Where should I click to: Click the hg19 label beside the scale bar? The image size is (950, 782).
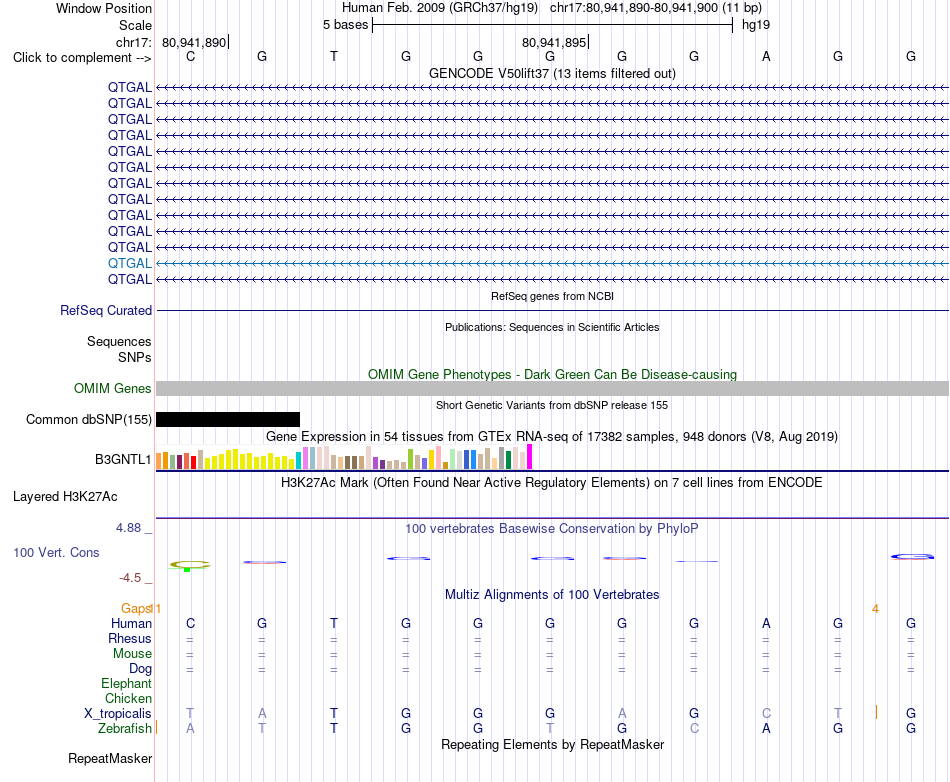pyautogui.click(x=756, y=25)
